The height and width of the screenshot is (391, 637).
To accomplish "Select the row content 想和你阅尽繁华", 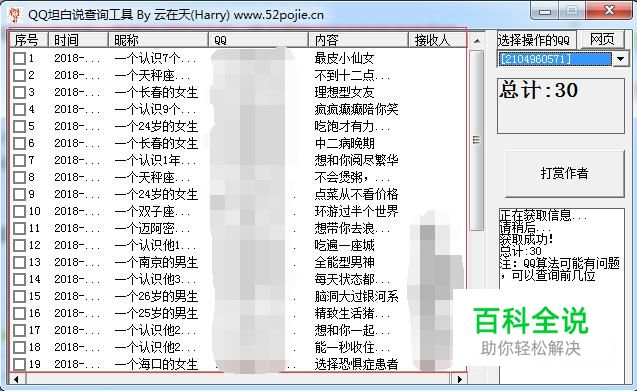I will (356, 161).
